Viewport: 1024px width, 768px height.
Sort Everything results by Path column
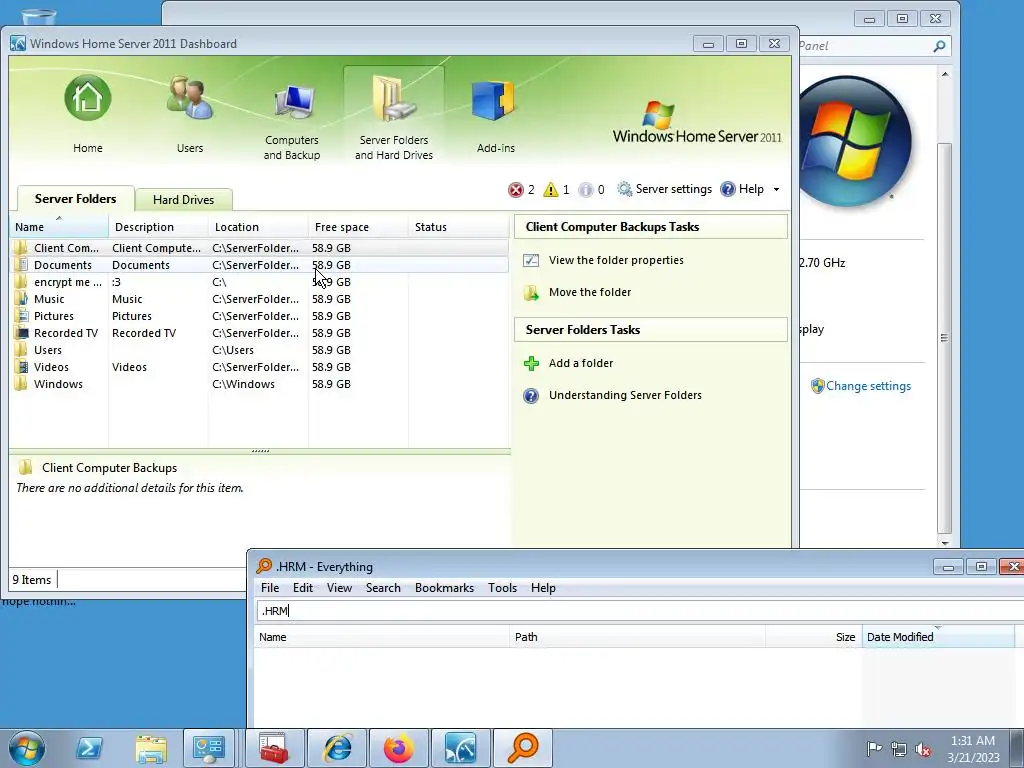click(x=637, y=637)
